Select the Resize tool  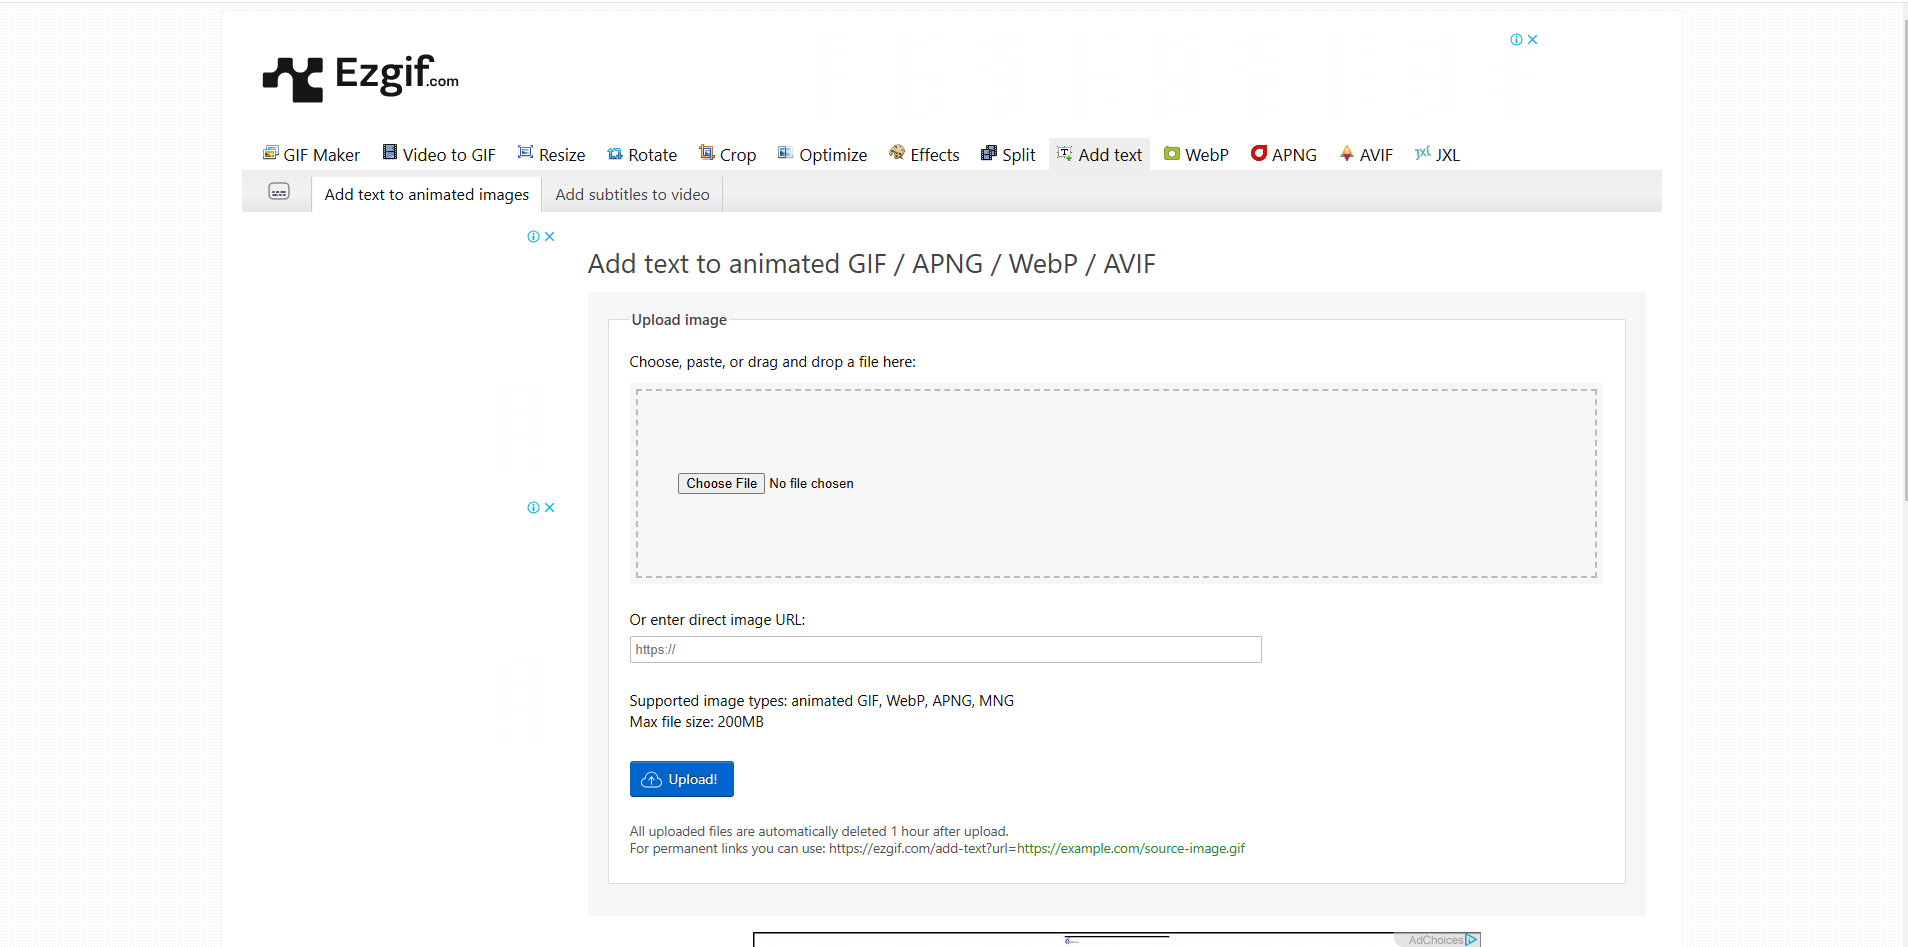click(x=551, y=154)
